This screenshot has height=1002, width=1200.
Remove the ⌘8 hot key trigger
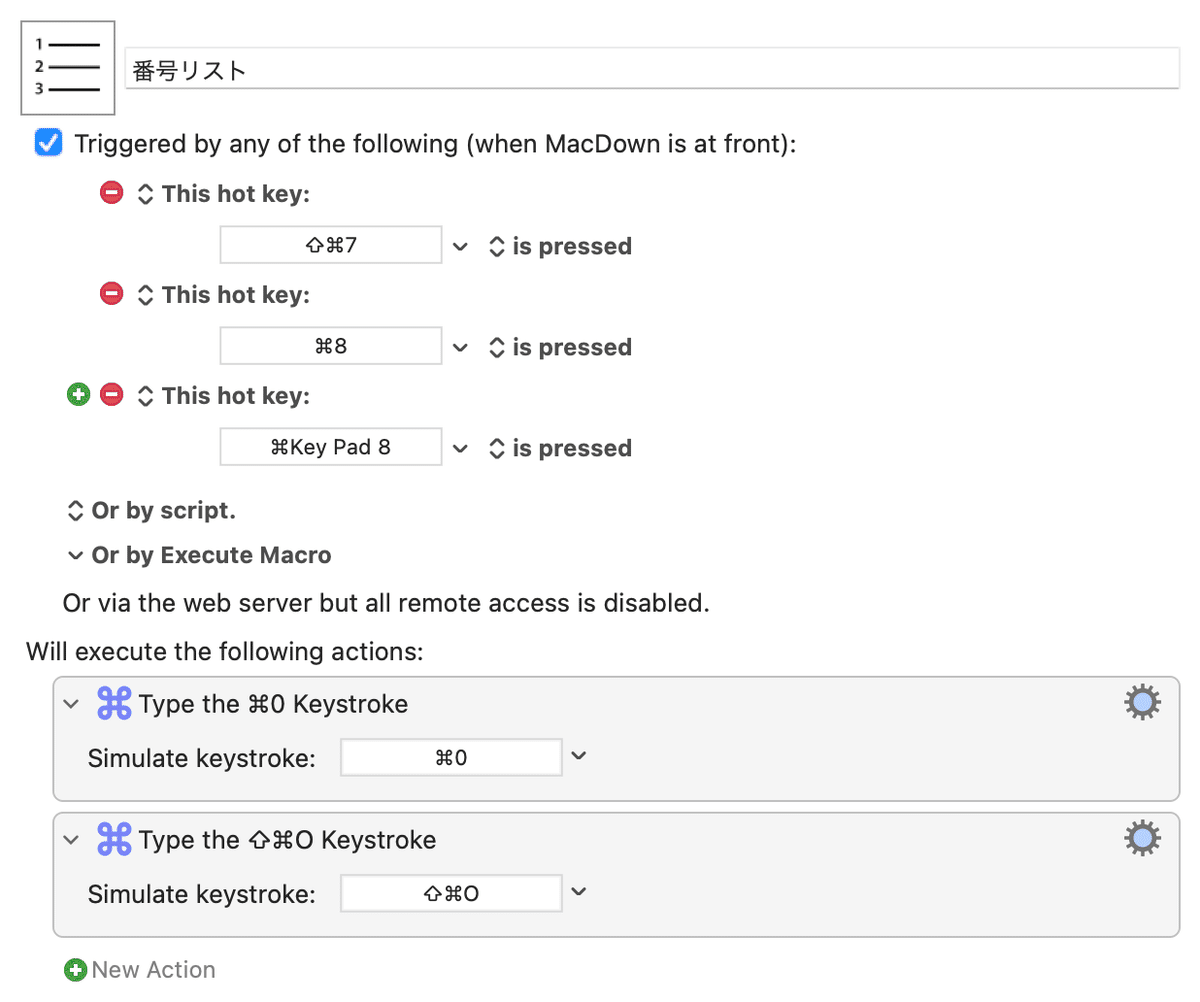pyautogui.click(x=112, y=294)
